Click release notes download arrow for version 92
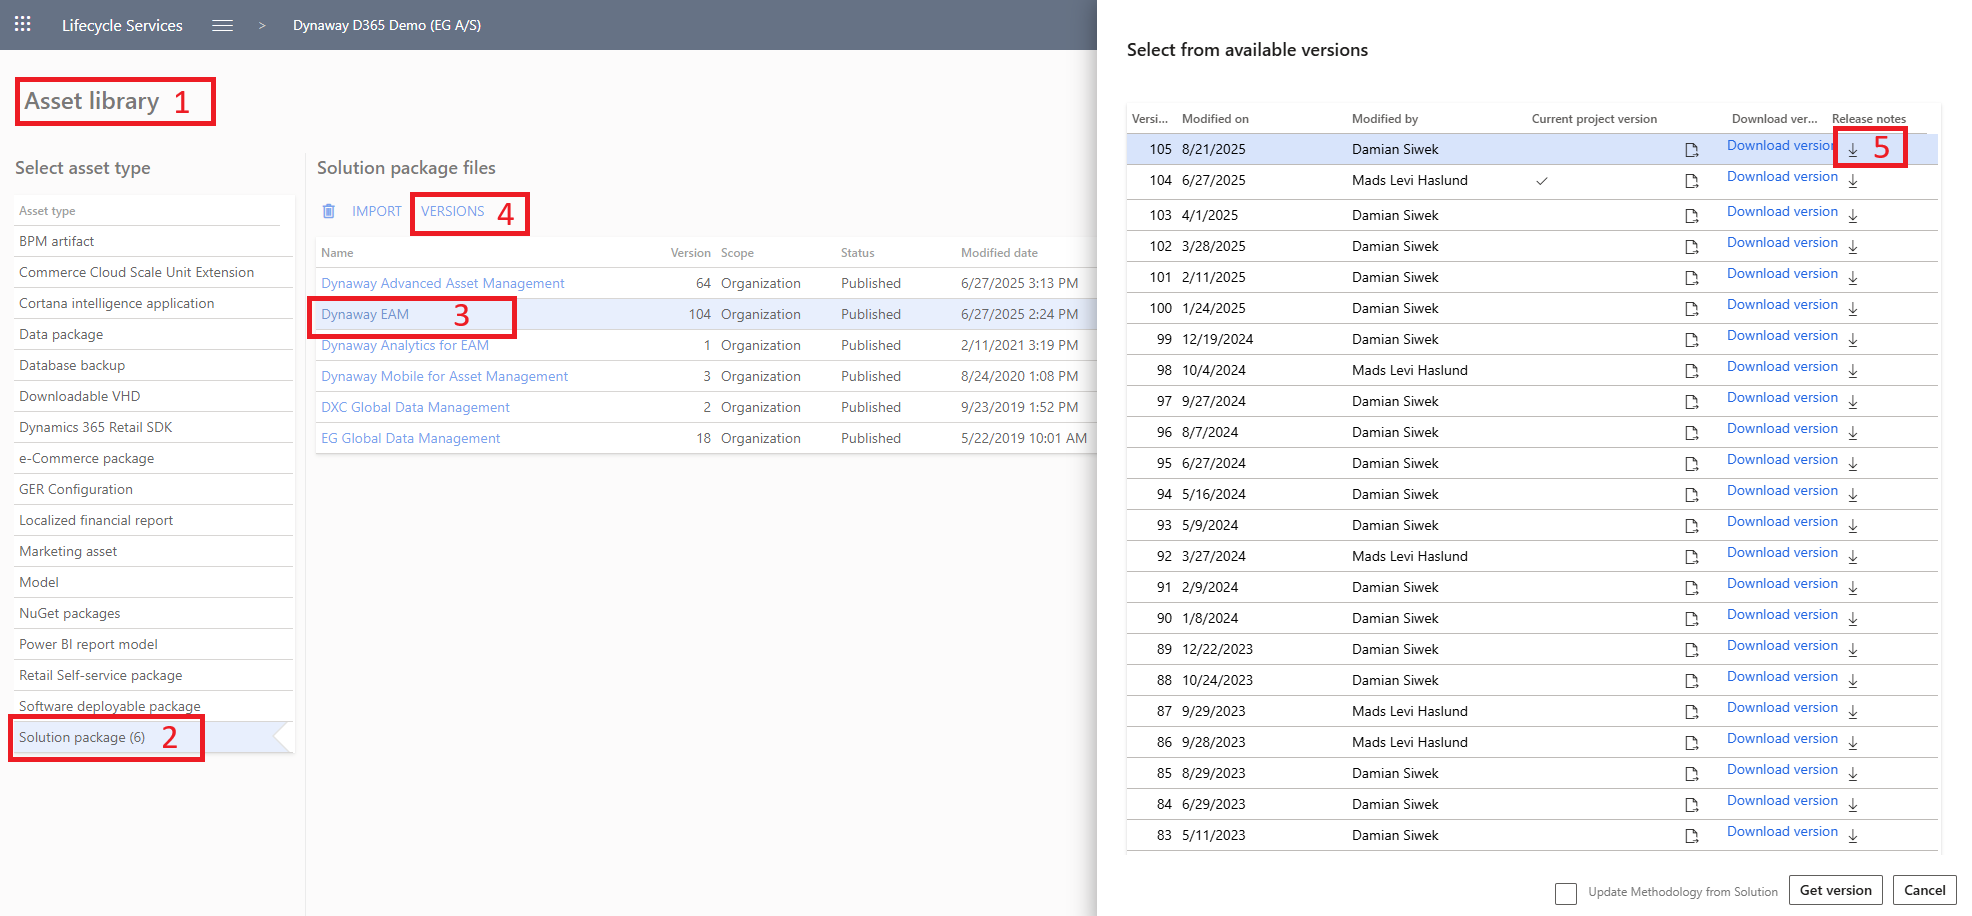Viewport: 1972px width, 916px height. pos(1852,557)
